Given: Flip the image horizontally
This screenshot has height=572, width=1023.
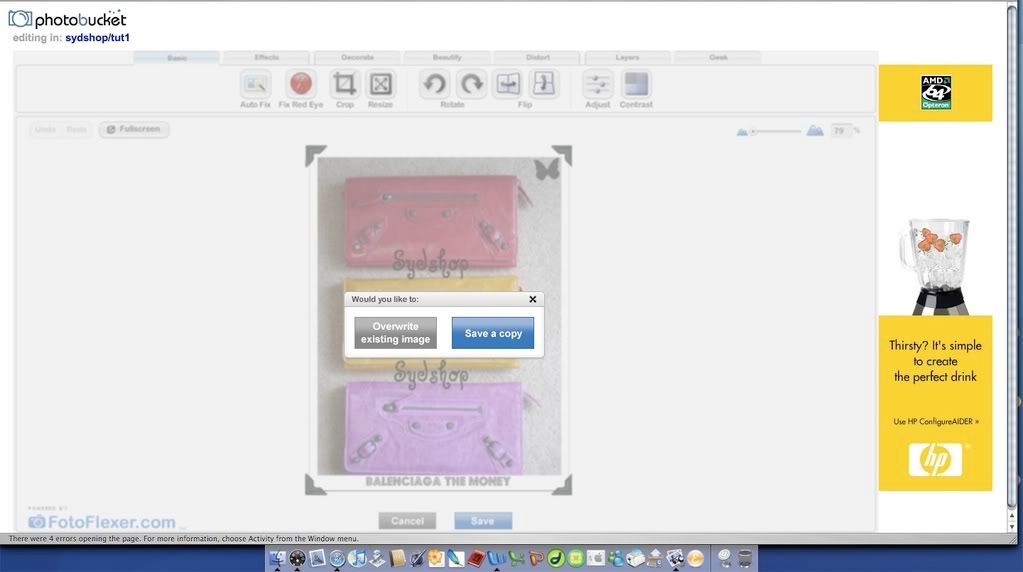Looking at the screenshot, I should point(508,84).
